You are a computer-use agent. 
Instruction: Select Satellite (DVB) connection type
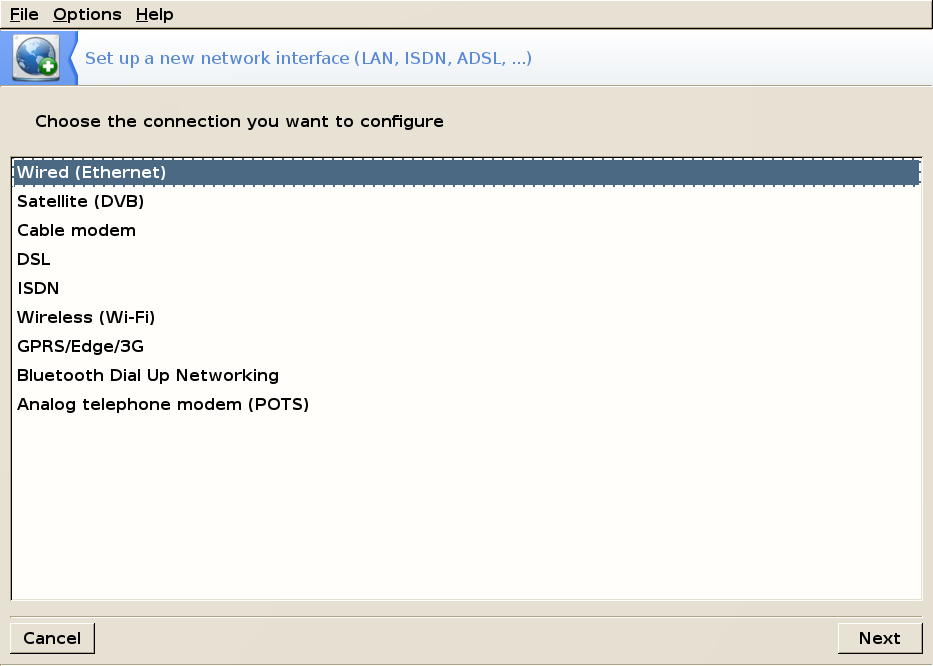466,201
